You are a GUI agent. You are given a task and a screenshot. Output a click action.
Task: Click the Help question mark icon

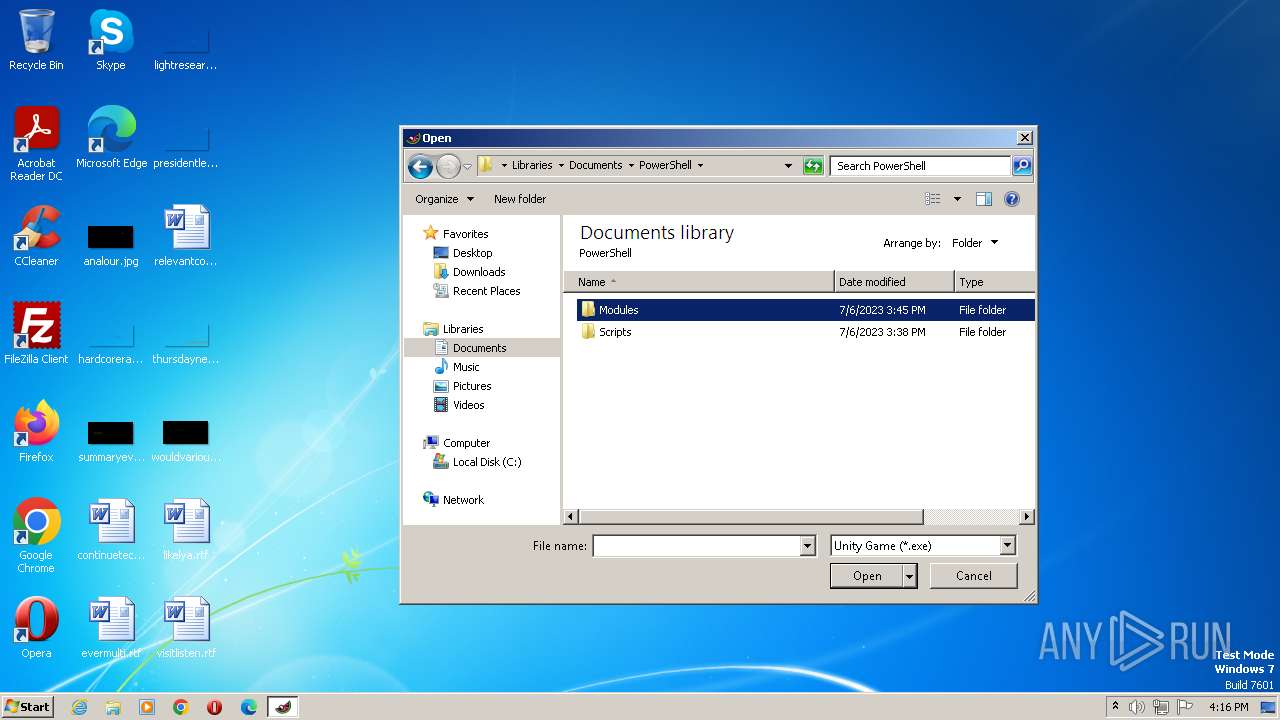click(1012, 199)
